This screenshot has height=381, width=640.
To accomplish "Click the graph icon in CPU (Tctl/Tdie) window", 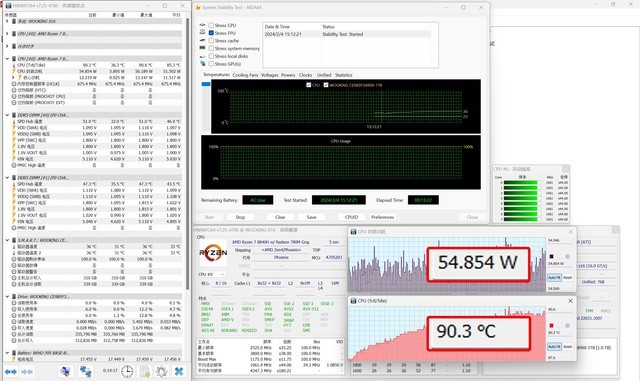I will tap(353, 301).
